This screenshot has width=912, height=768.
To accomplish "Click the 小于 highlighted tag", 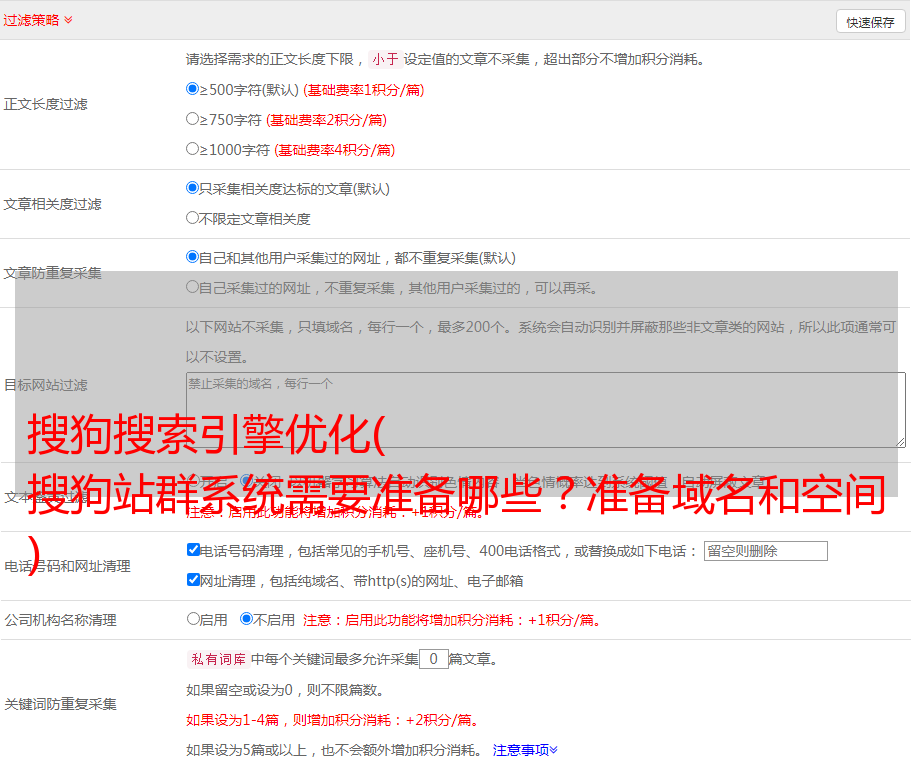I will [385, 59].
